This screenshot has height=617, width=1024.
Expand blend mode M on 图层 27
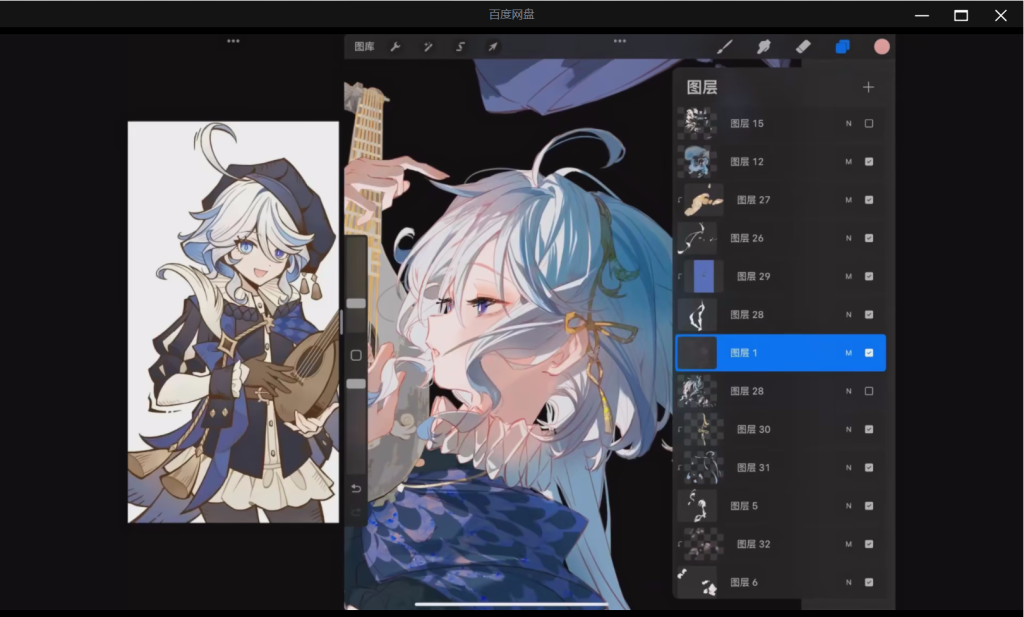pos(849,200)
